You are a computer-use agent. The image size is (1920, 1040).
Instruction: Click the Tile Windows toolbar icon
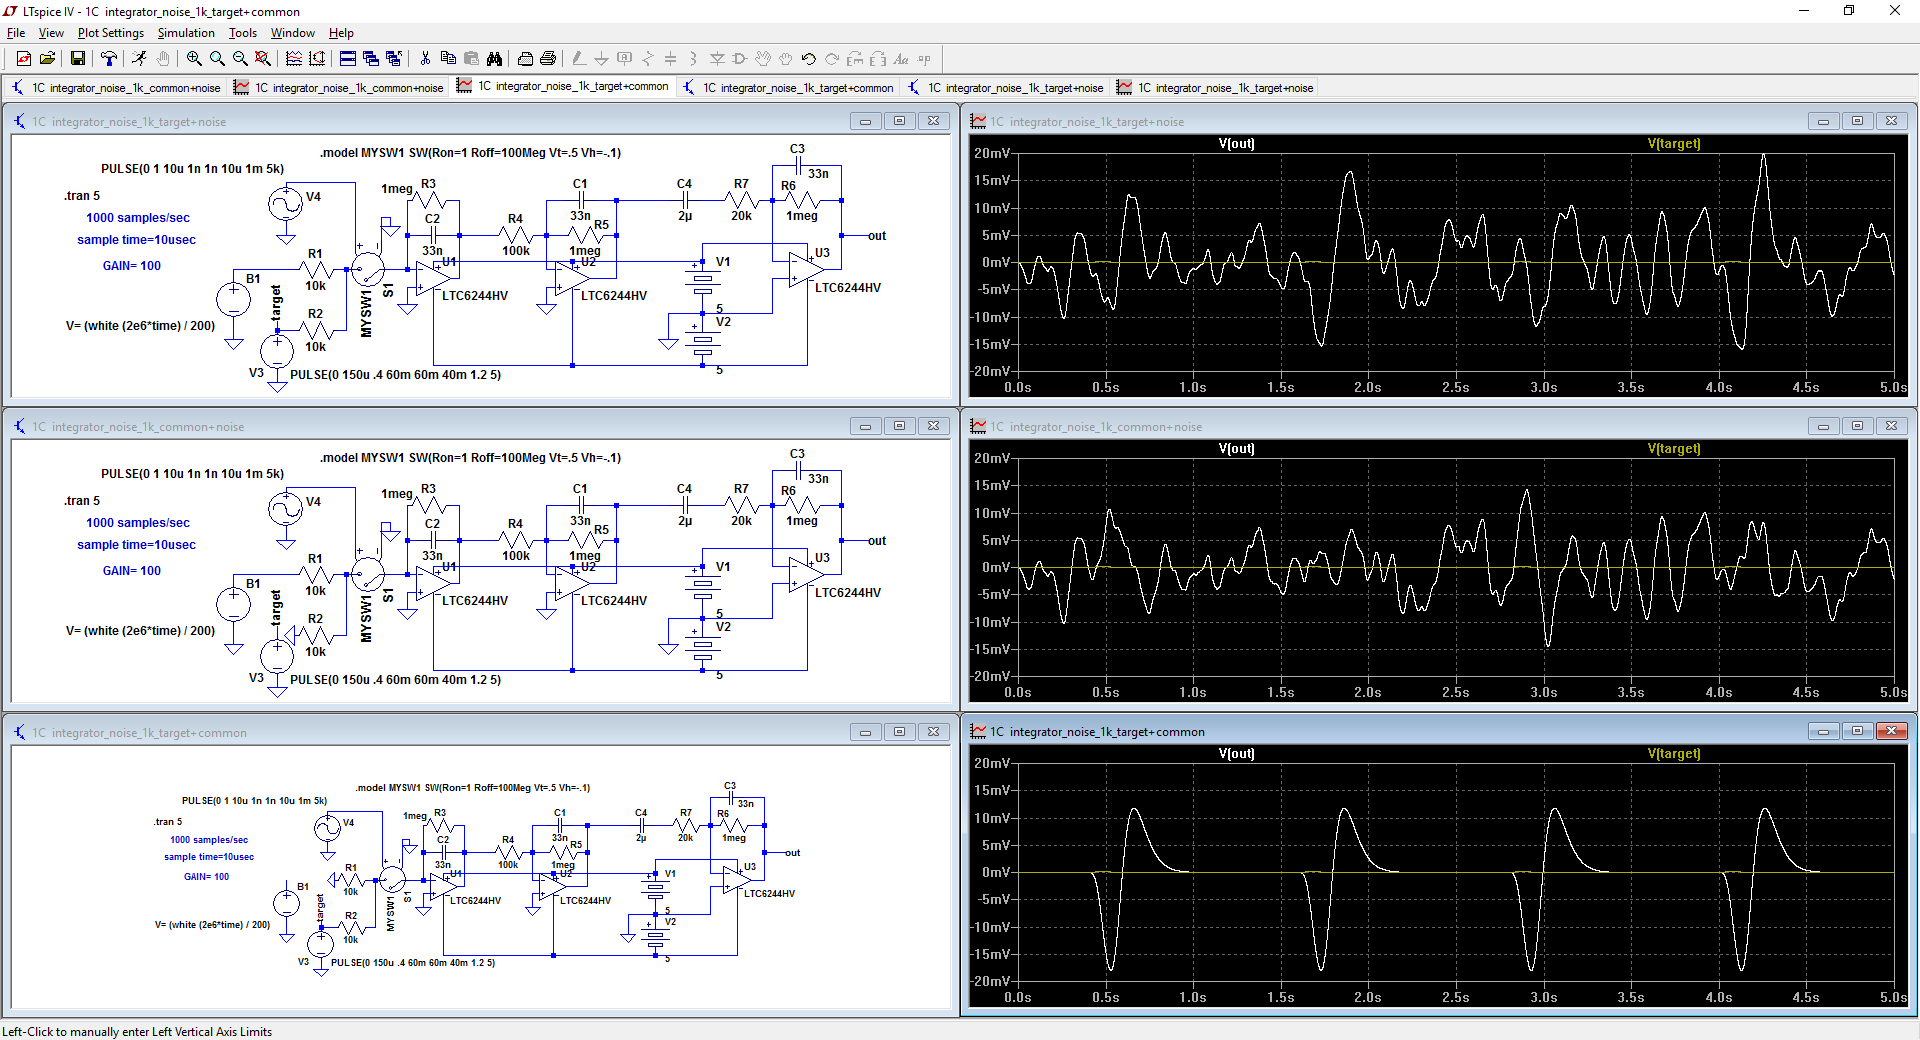(348, 59)
